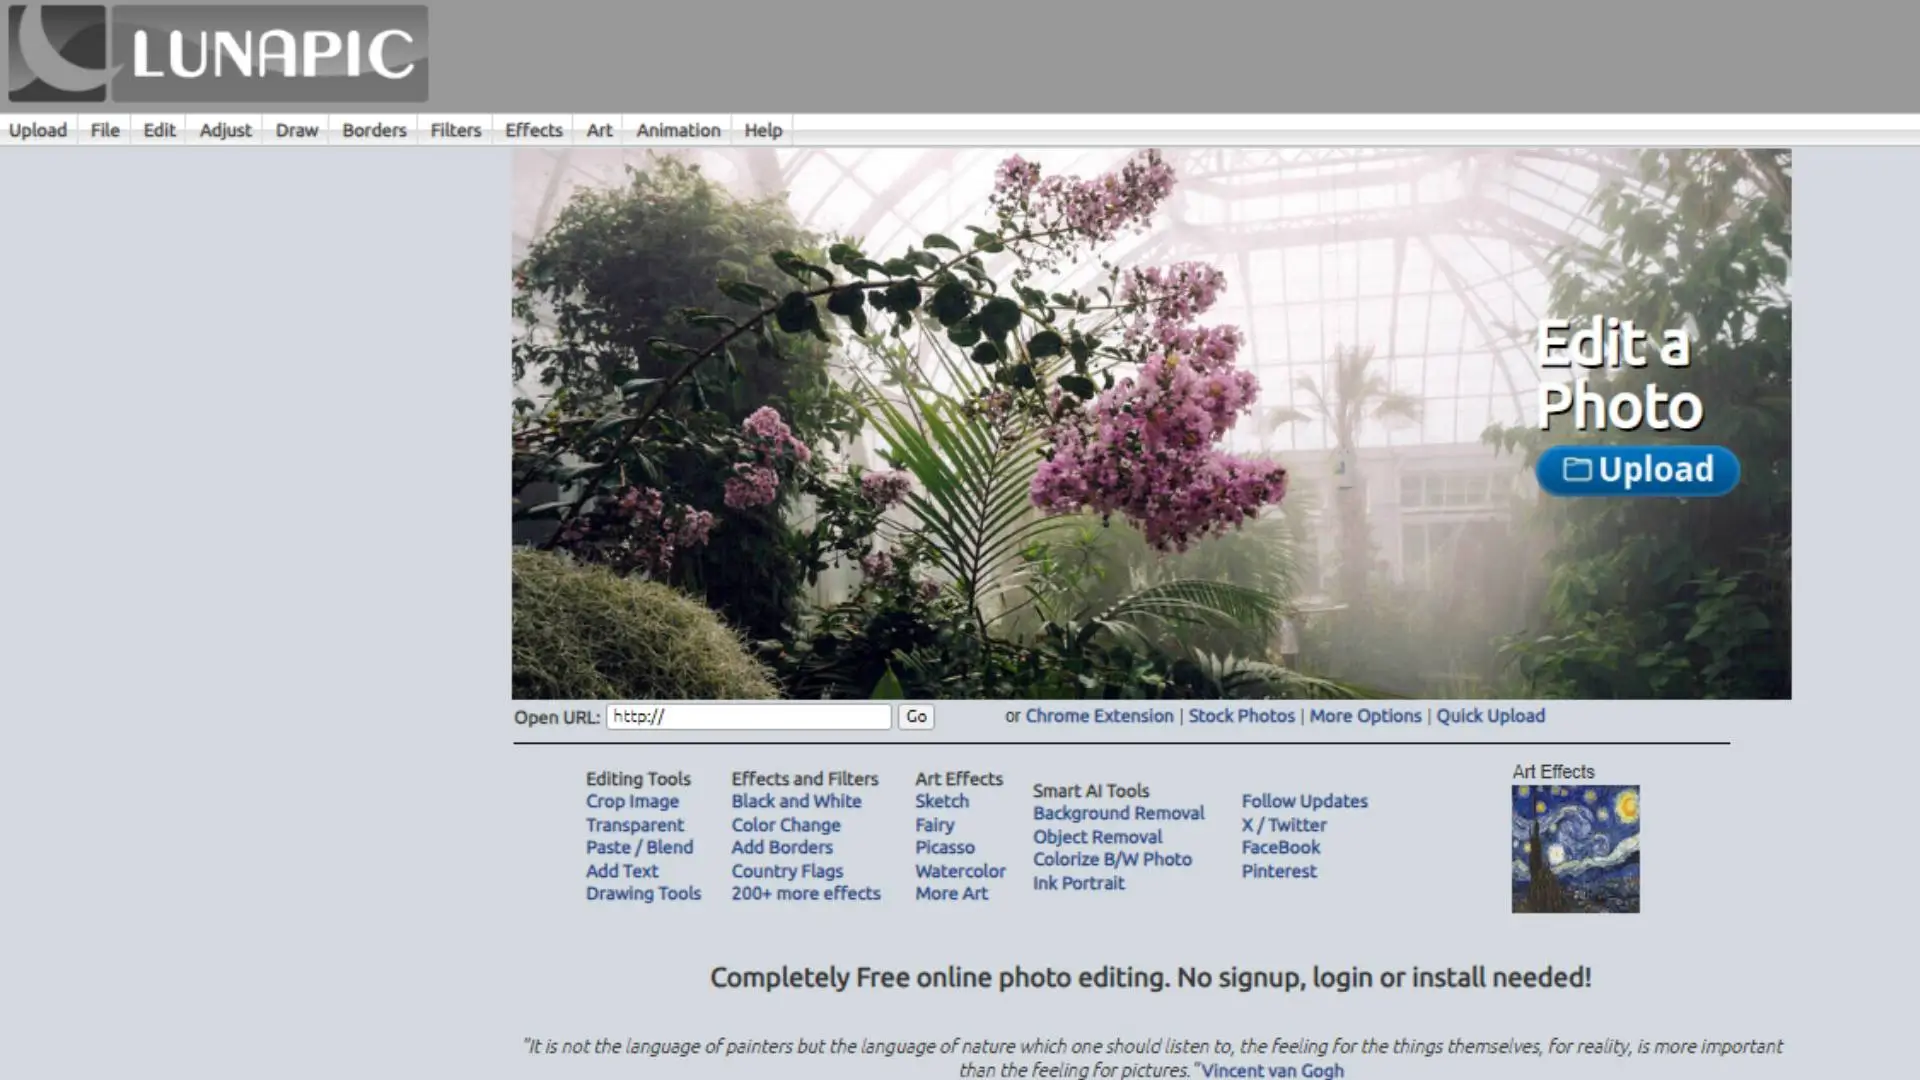Click the Go button
The height and width of the screenshot is (1080, 1920).
pyautogui.click(x=916, y=716)
